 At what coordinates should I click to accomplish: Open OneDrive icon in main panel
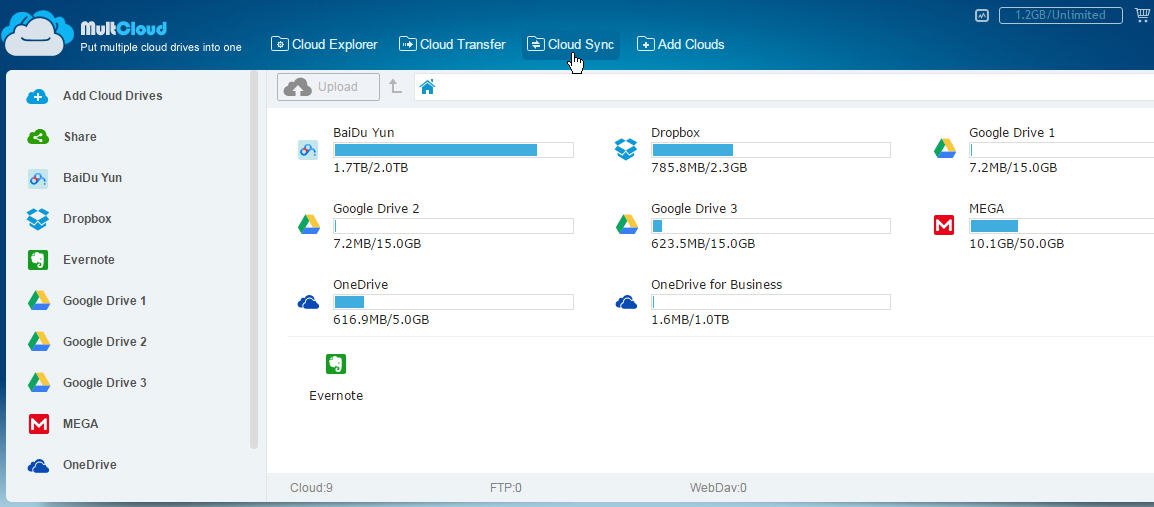[x=308, y=302]
